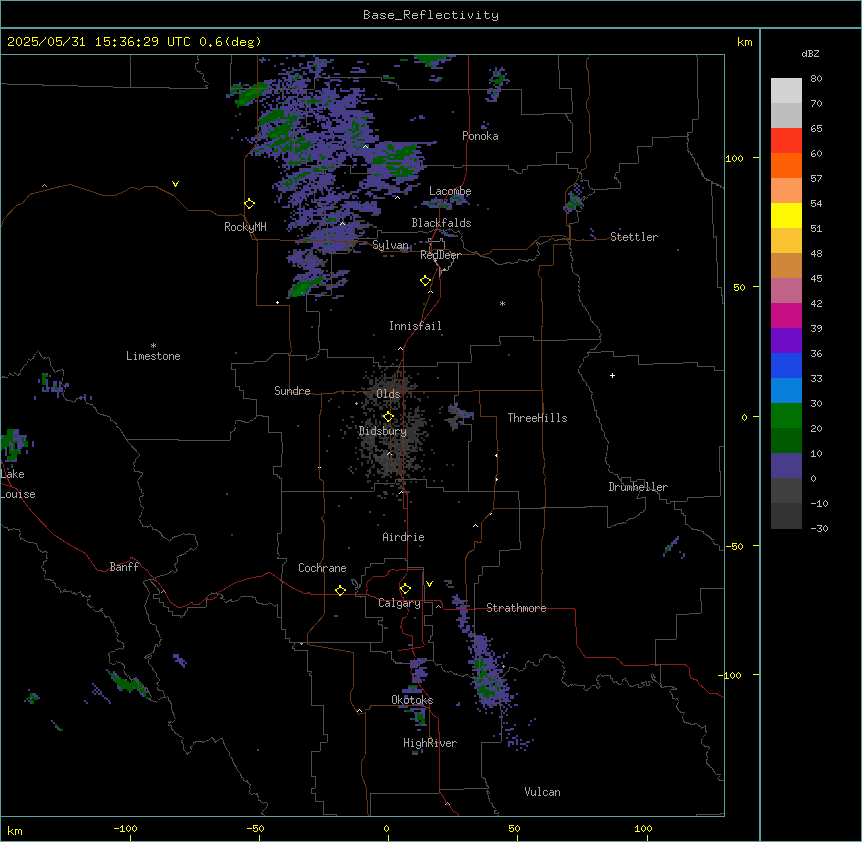Click the yellow diamond marker above Calgary

pos(405,589)
